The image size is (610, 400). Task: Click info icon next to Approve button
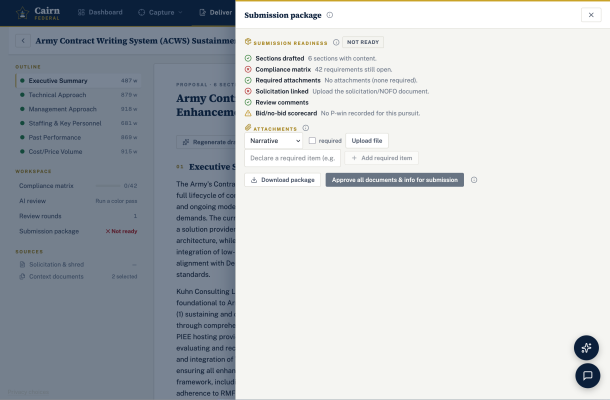[474, 180]
